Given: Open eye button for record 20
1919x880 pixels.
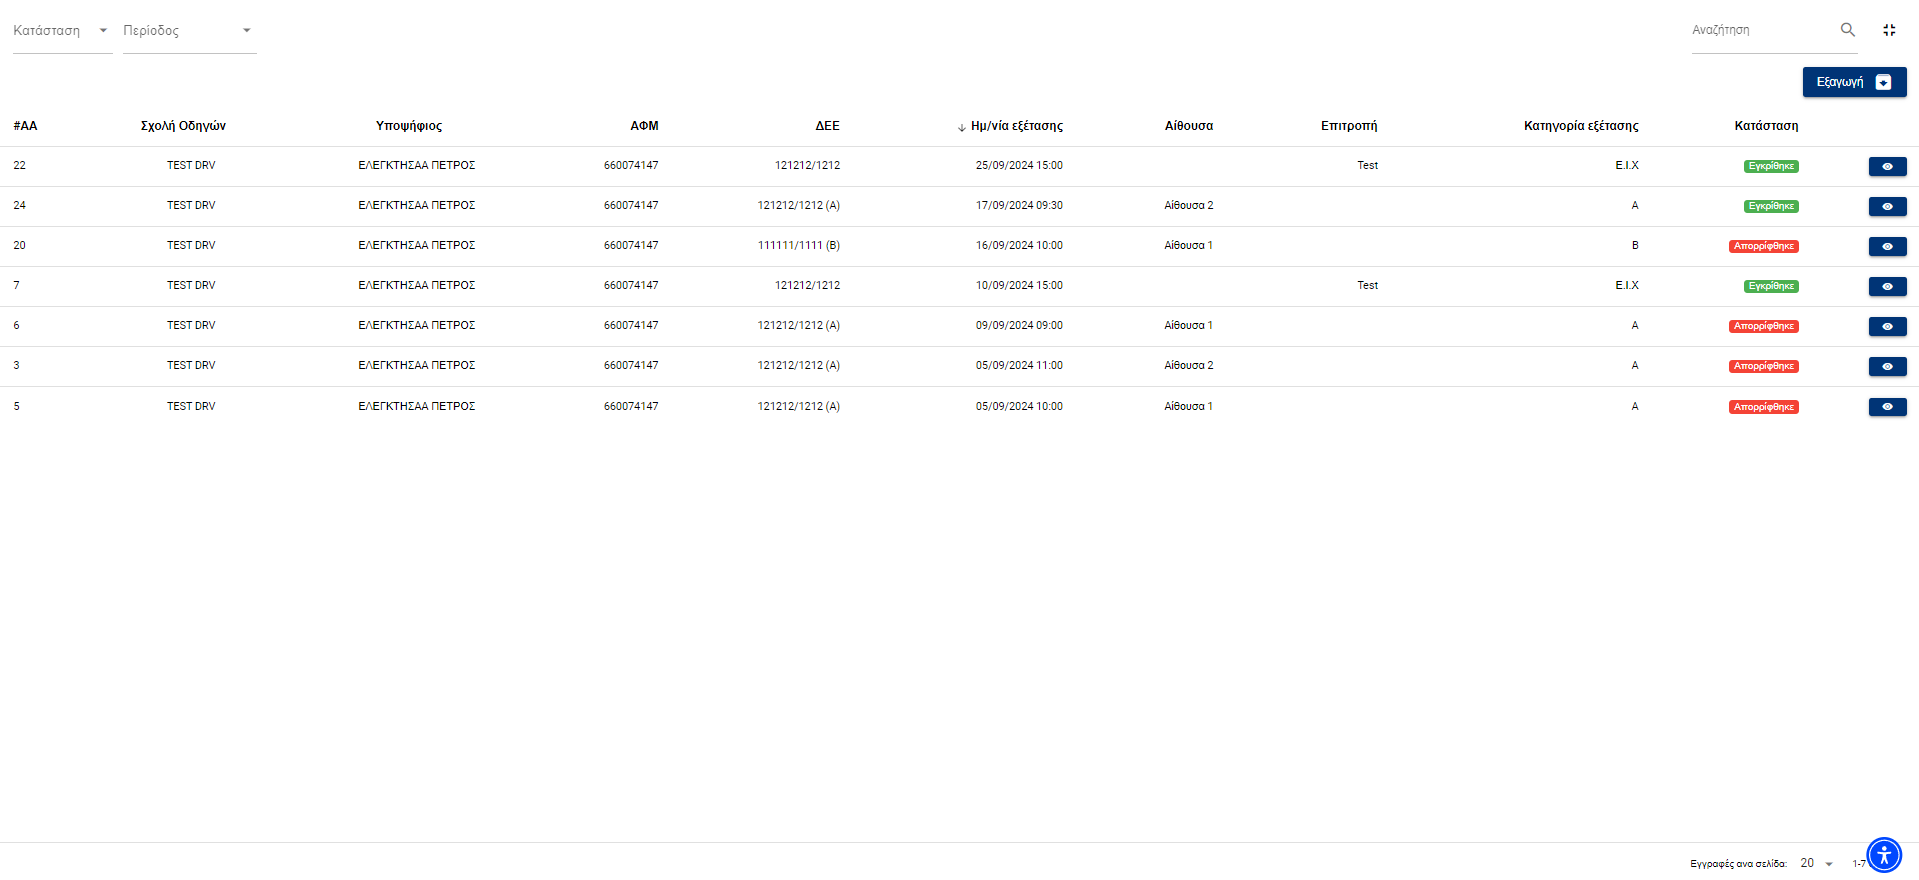Looking at the screenshot, I should [1887, 246].
